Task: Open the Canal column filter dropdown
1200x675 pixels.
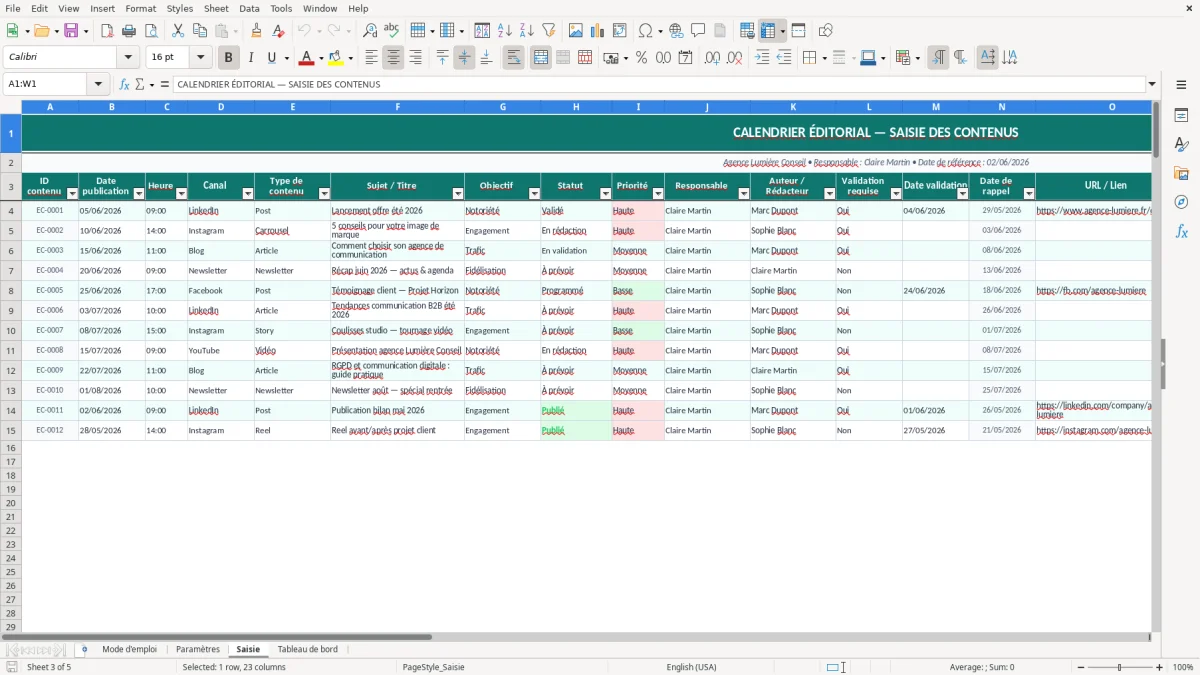Action: pyautogui.click(x=247, y=193)
